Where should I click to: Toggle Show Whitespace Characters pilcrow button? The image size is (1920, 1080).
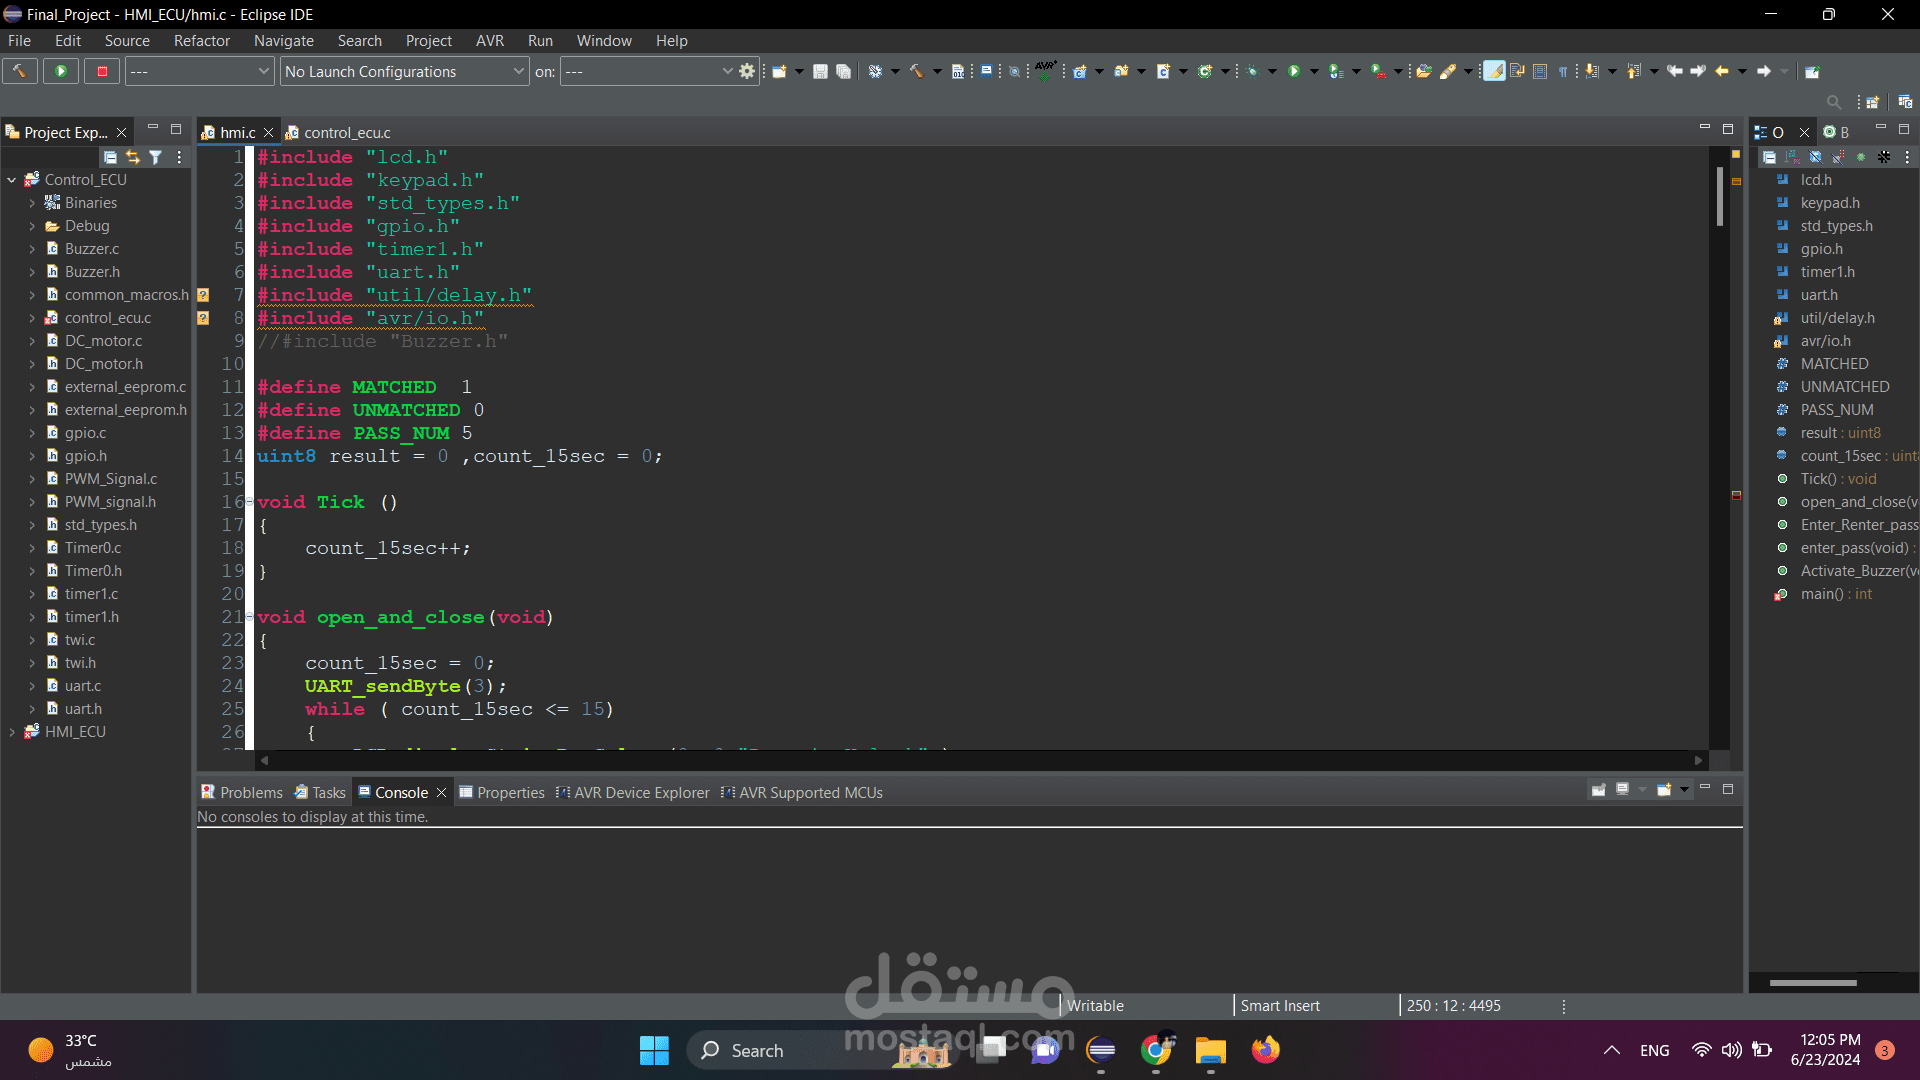(x=1563, y=71)
